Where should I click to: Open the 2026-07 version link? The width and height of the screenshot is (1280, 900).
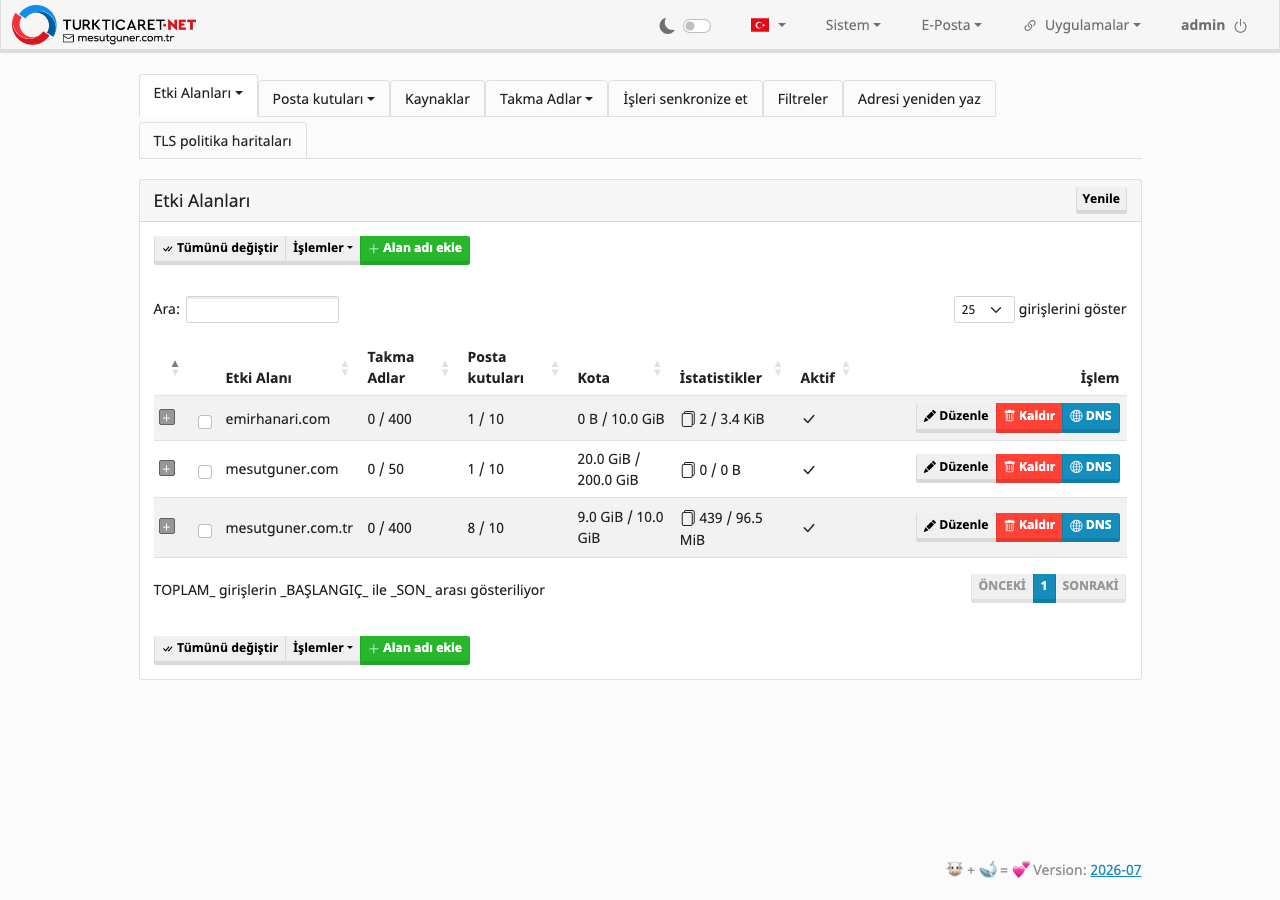[1115, 870]
